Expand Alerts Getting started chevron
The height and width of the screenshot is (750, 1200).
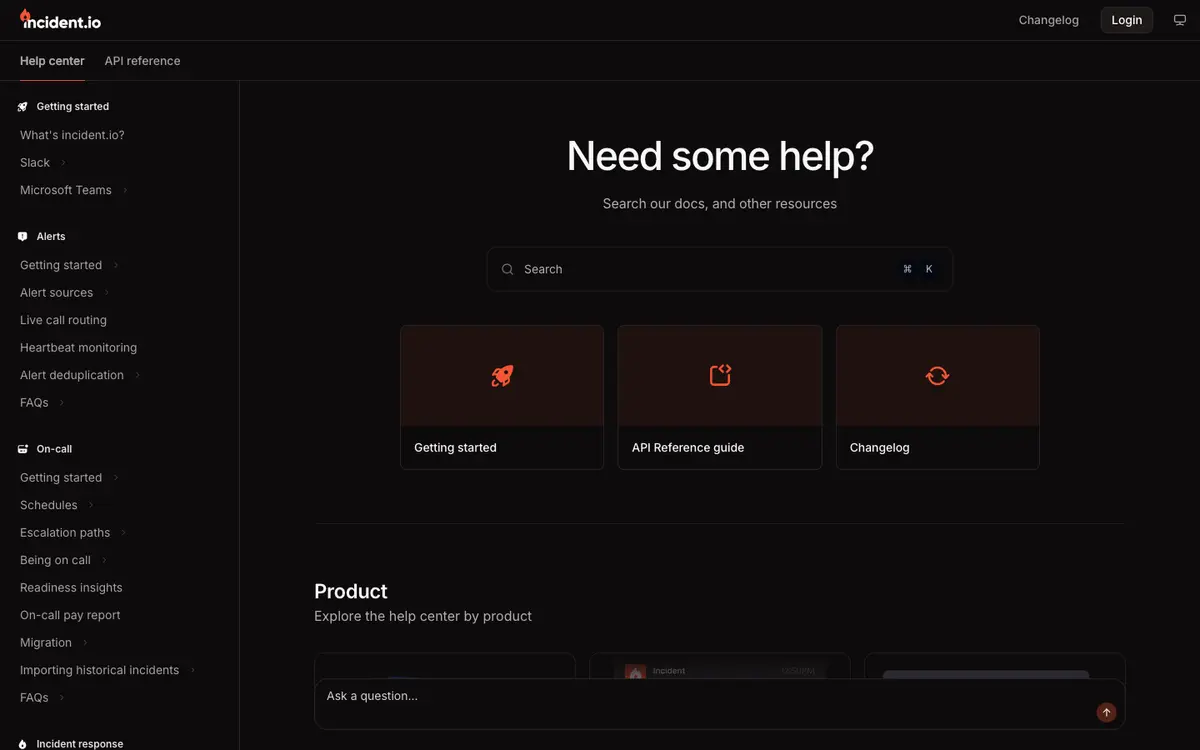[116, 265]
